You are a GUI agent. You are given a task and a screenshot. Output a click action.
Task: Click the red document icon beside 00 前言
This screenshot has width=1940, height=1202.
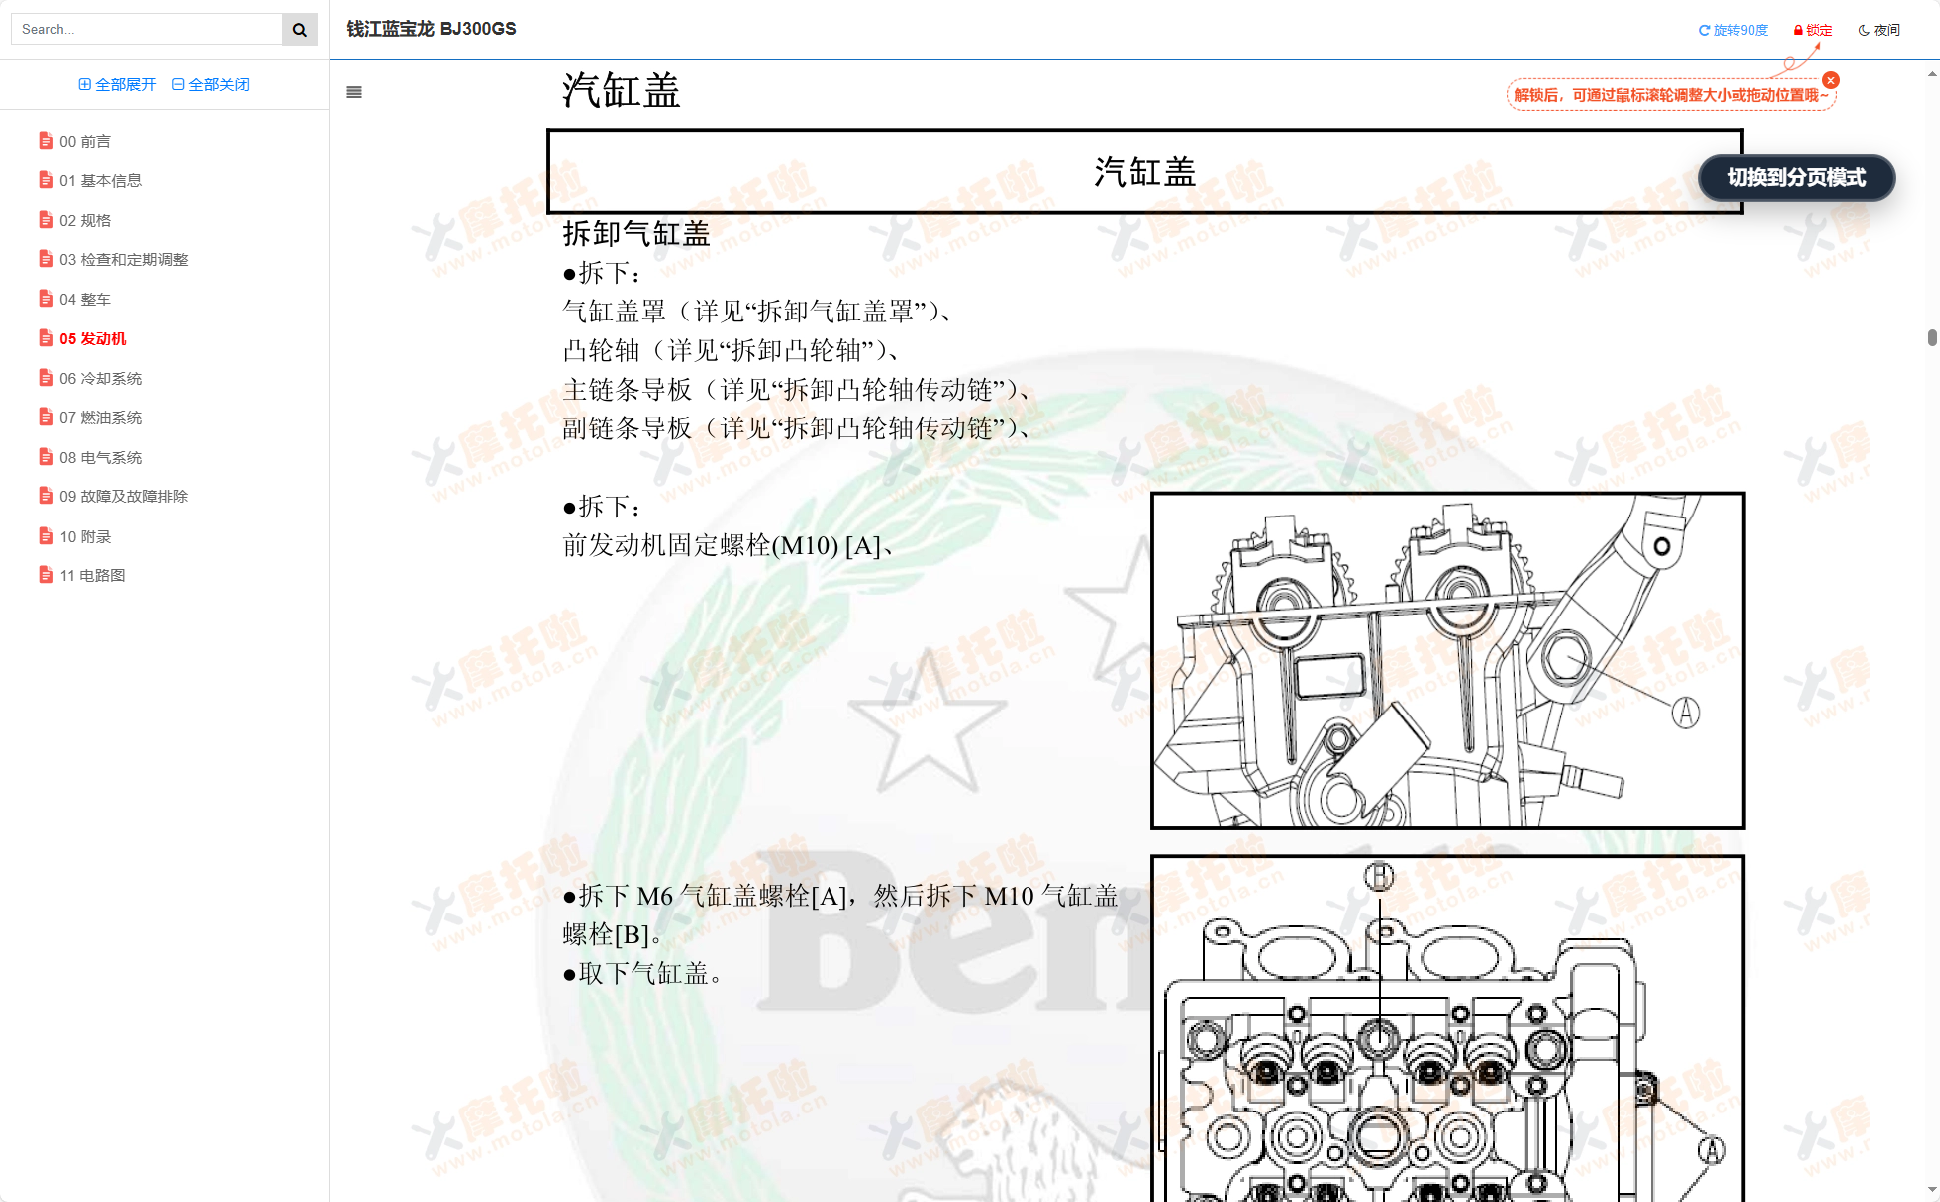[45, 140]
